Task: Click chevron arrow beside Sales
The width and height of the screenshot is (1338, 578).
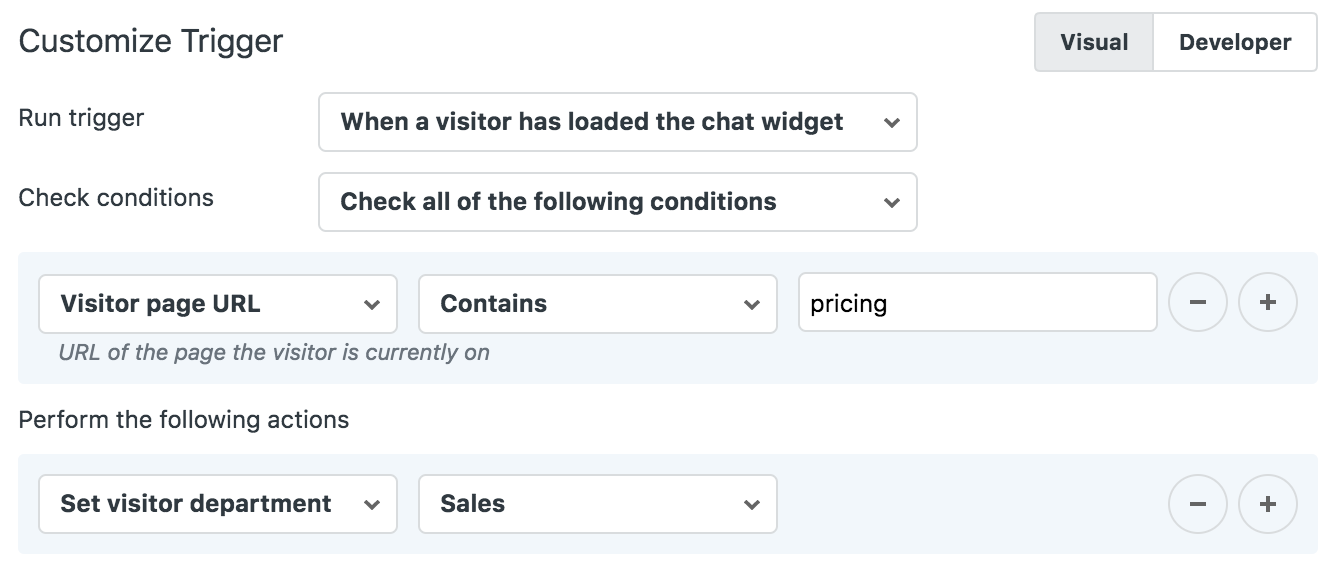Action: (x=752, y=505)
